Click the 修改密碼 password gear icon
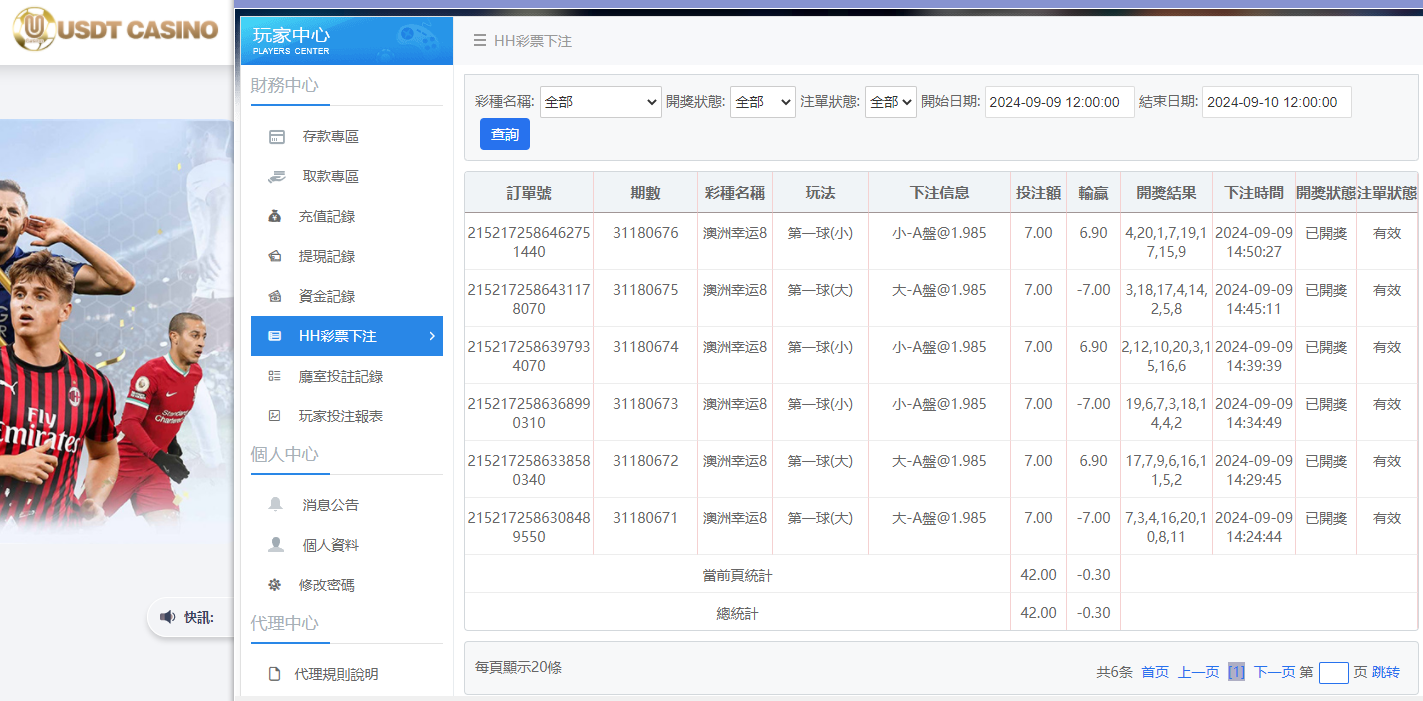Image resolution: width=1423 pixels, height=701 pixels. [x=275, y=584]
